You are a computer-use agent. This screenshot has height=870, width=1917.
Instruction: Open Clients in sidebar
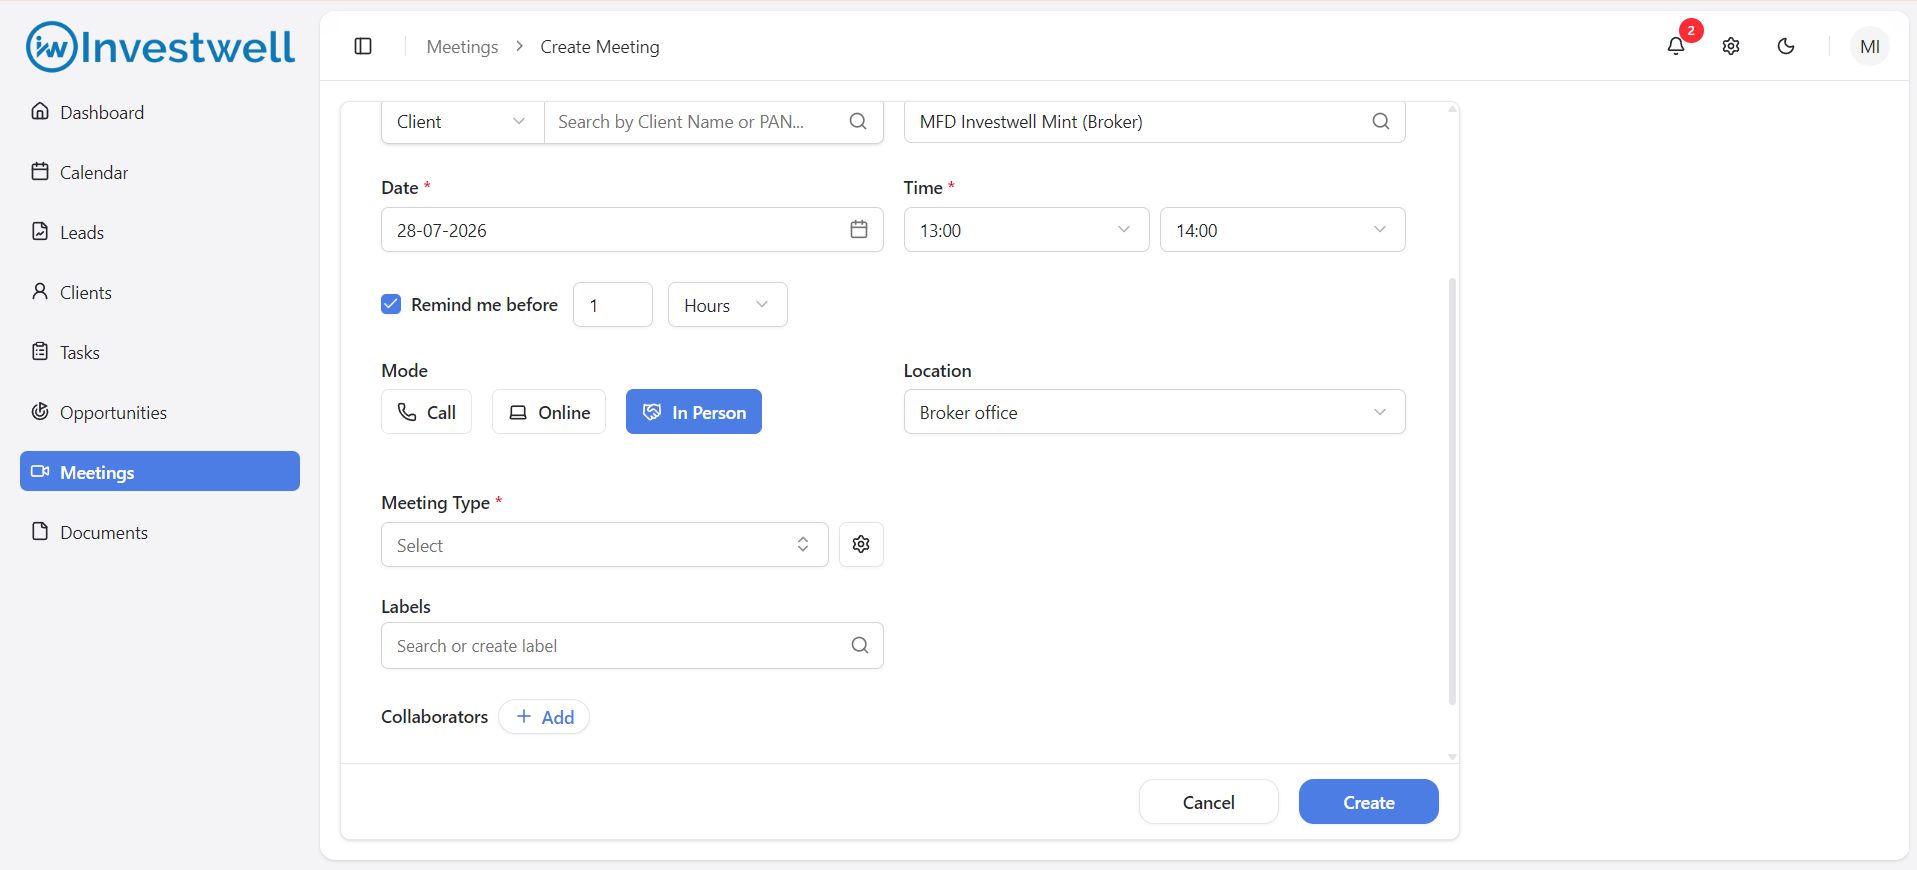click(x=160, y=292)
